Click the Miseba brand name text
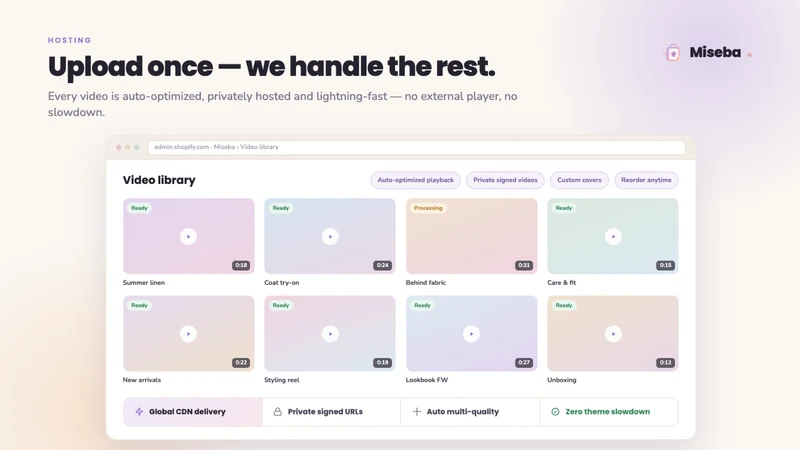The width and height of the screenshot is (800, 450). tap(715, 53)
